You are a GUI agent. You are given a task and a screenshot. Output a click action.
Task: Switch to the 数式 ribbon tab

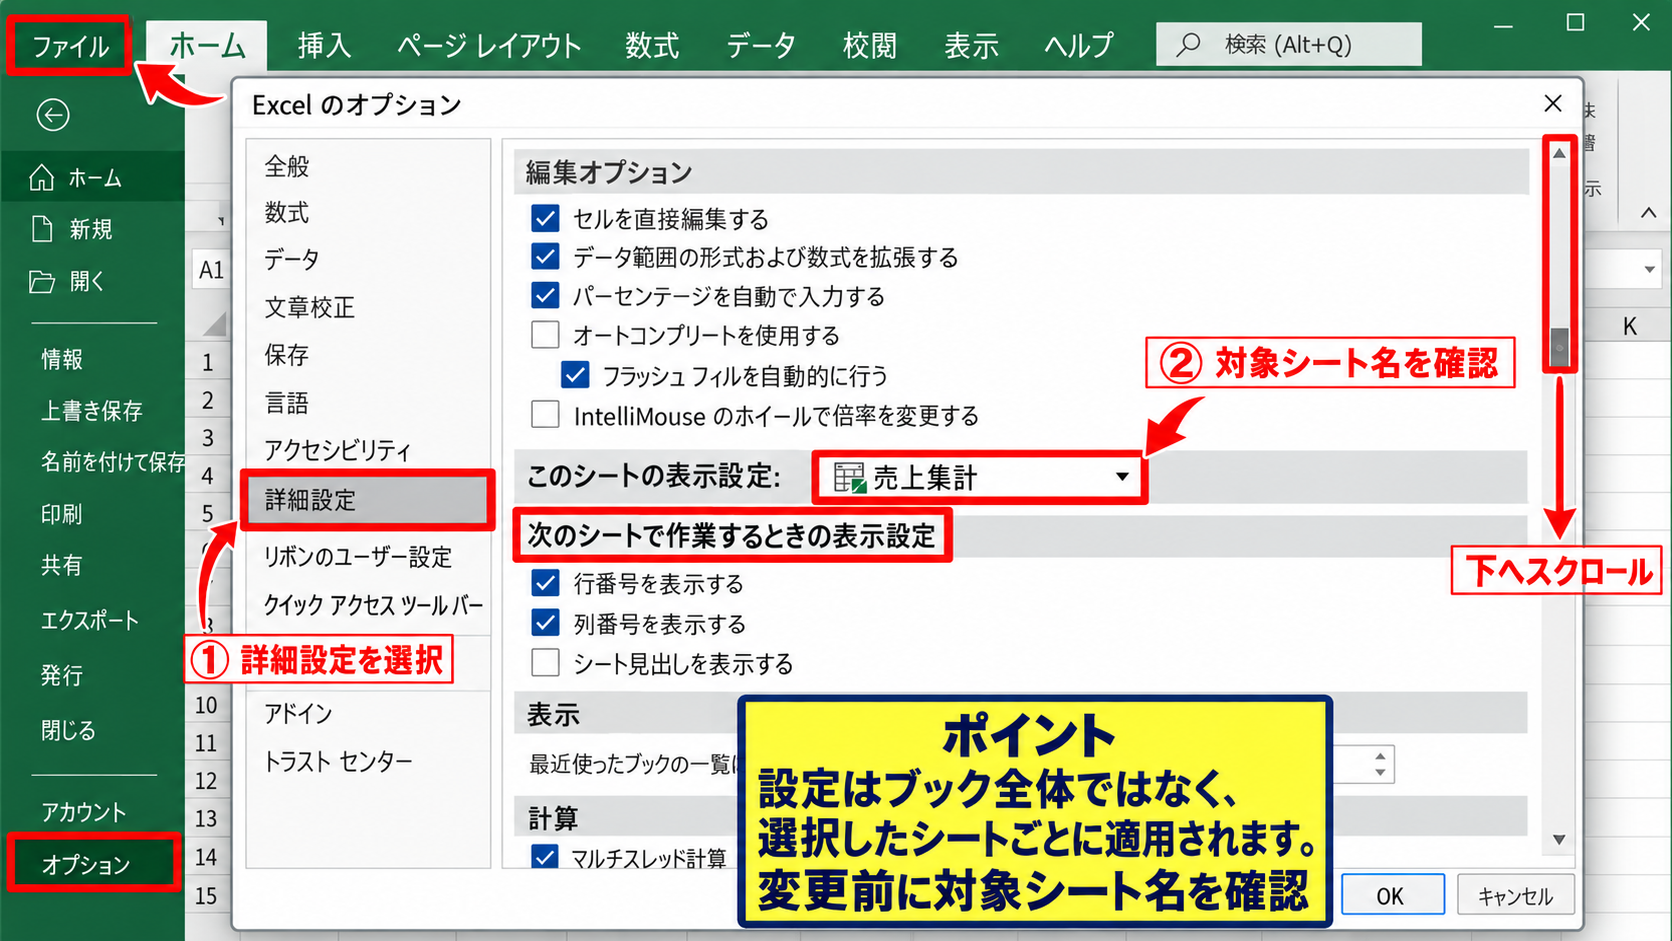tap(652, 45)
